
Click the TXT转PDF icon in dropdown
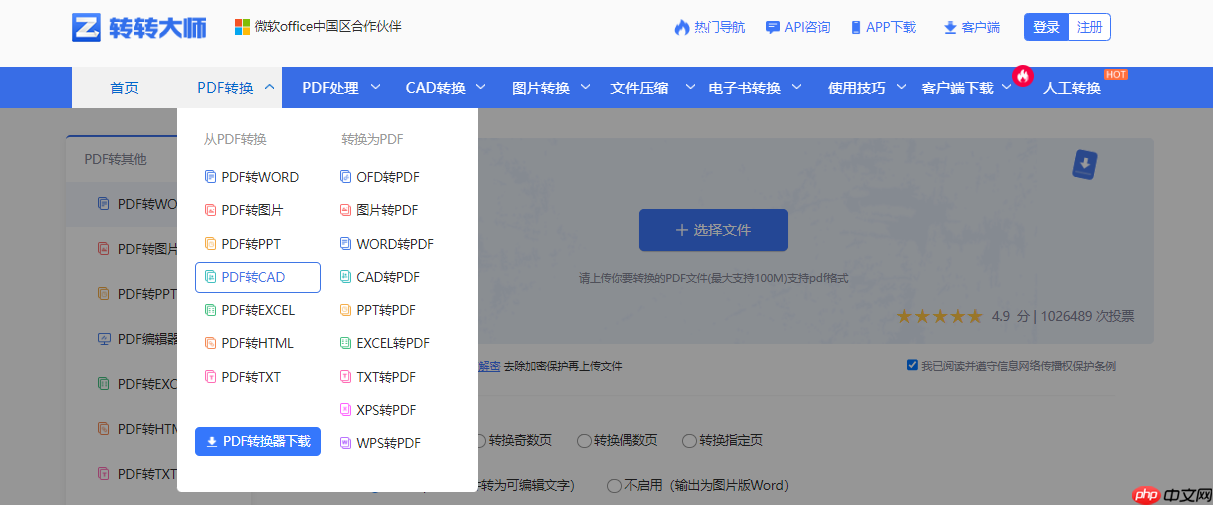point(346,377)
